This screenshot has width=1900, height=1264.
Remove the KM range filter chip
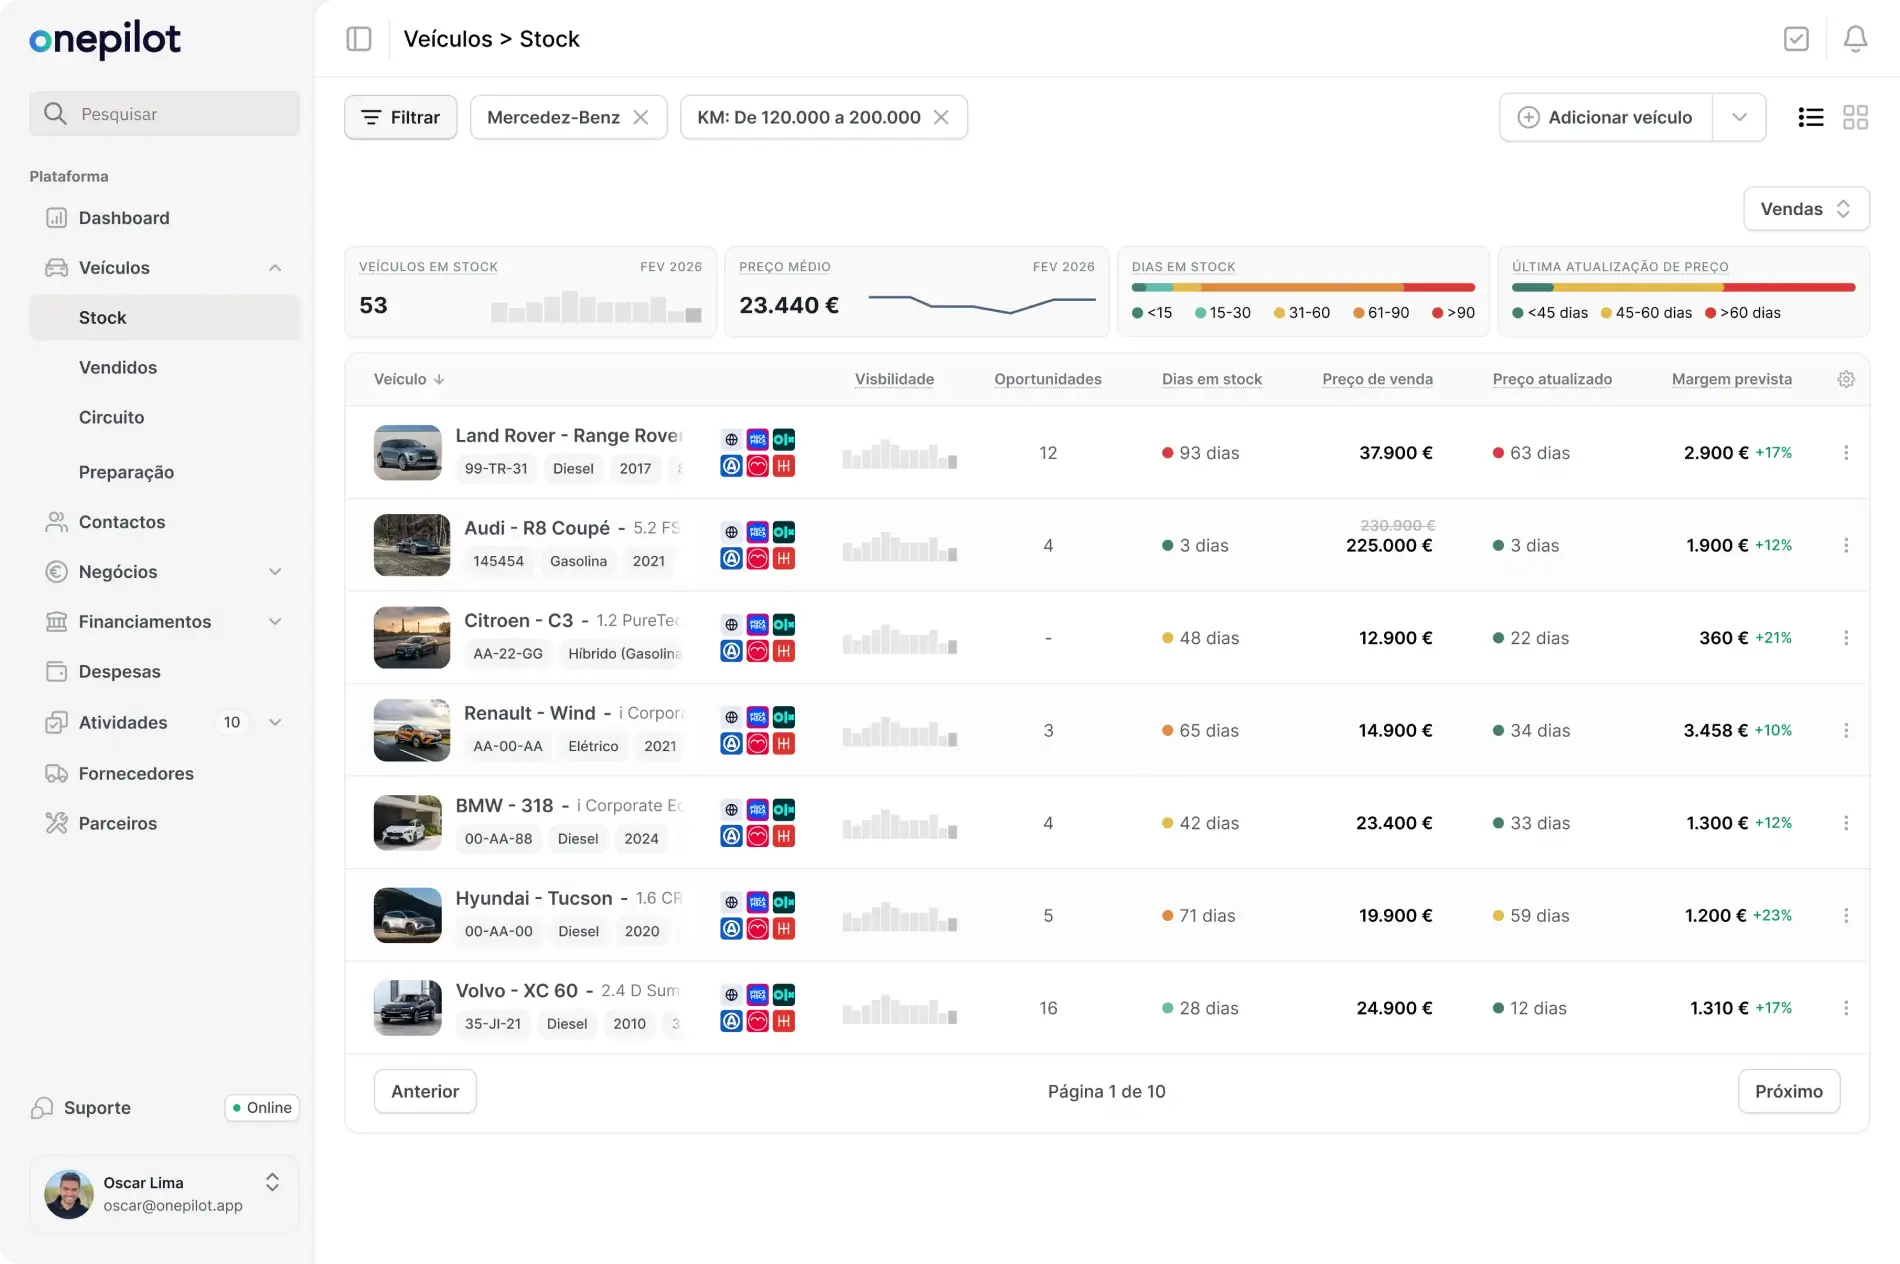(x=941, y=117)
